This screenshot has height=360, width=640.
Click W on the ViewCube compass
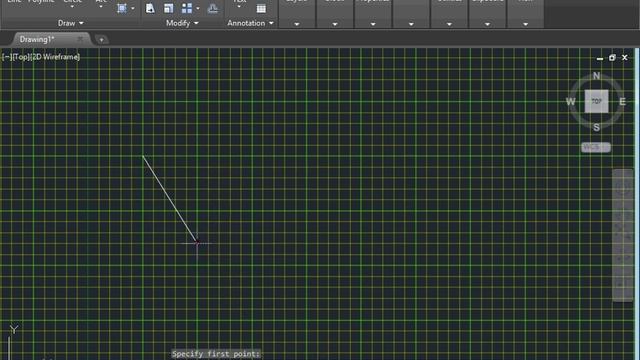click(570, 102)
